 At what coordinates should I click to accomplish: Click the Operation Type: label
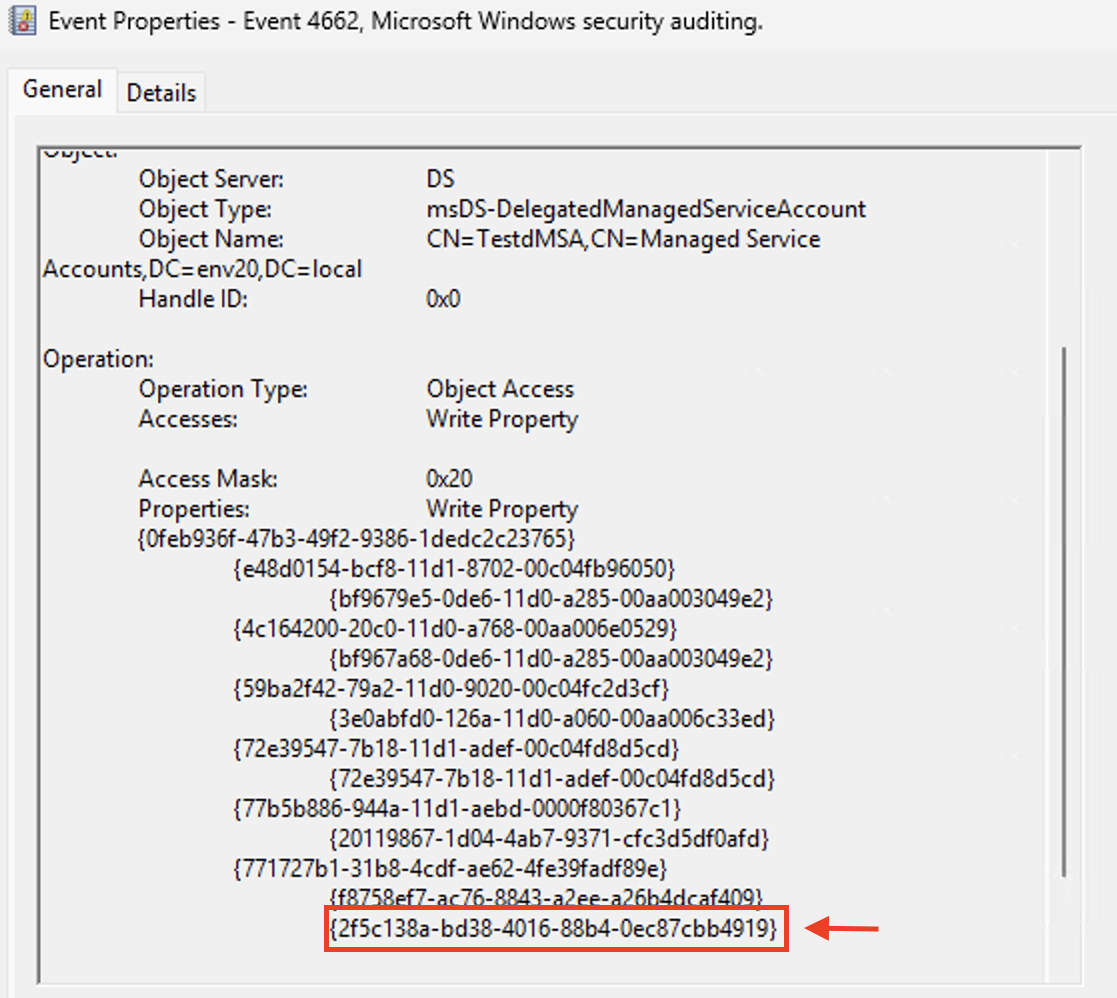tap(223, 389)
